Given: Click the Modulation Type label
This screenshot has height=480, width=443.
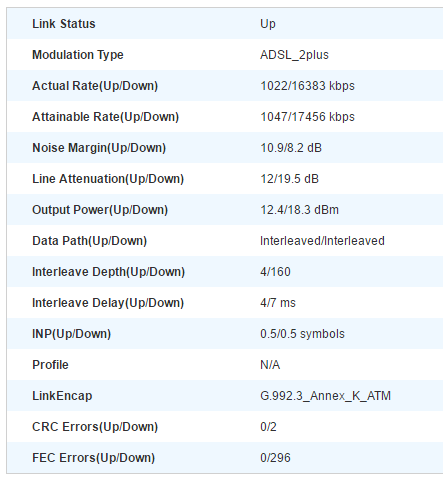Looking at the screenshot, I should [78, 55].
